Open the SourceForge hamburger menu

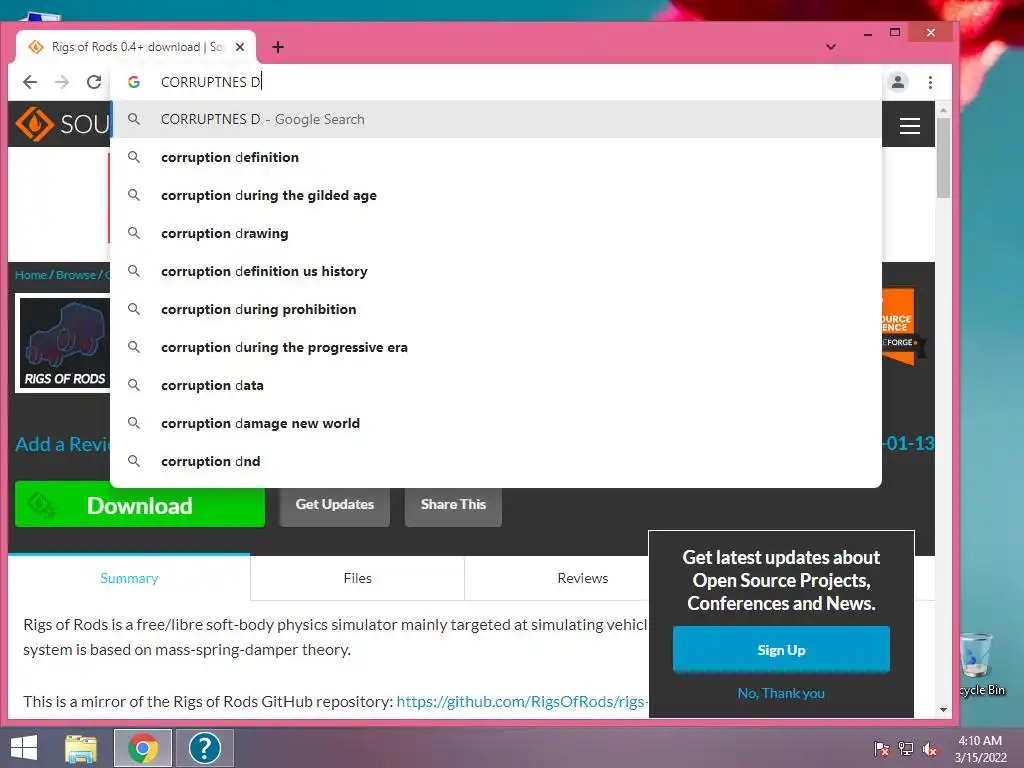click(x=910, y=125)
